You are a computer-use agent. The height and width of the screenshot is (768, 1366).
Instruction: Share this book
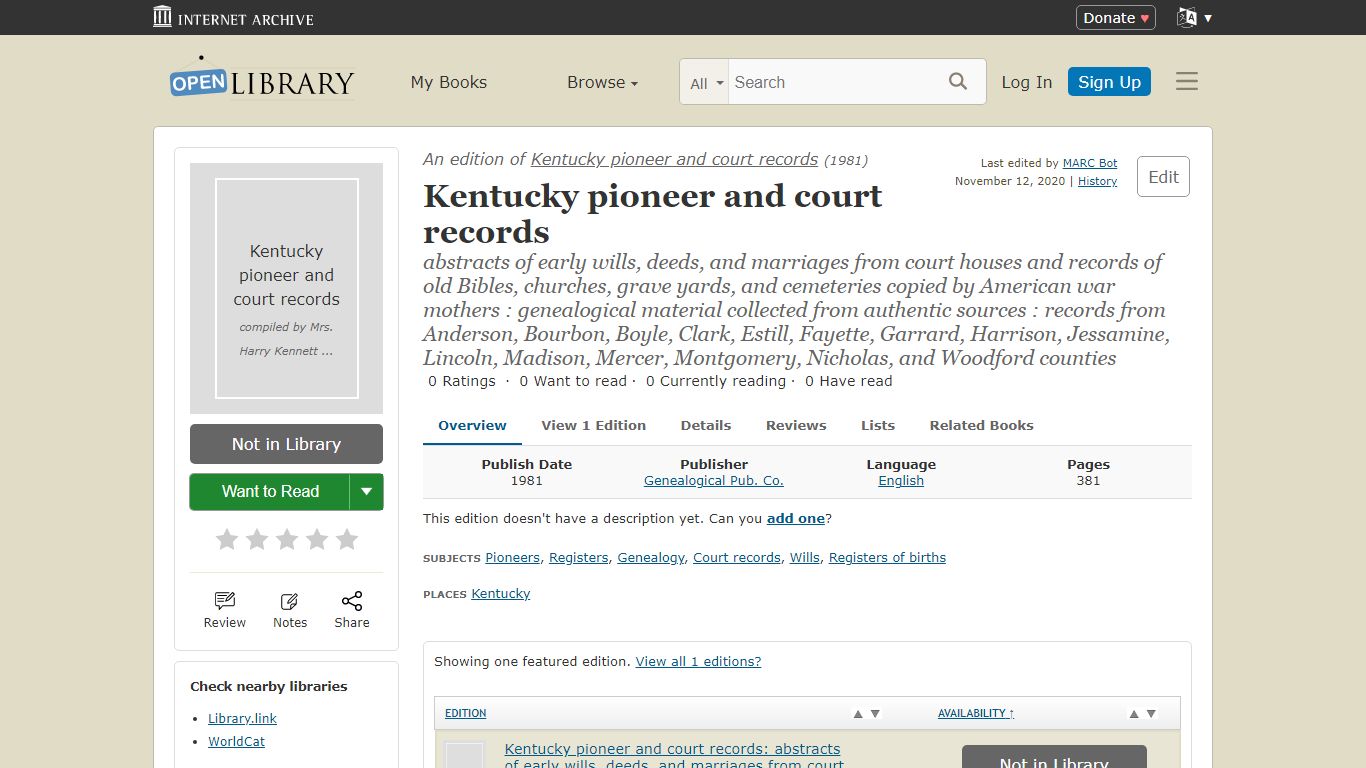[x=352, y=609]
